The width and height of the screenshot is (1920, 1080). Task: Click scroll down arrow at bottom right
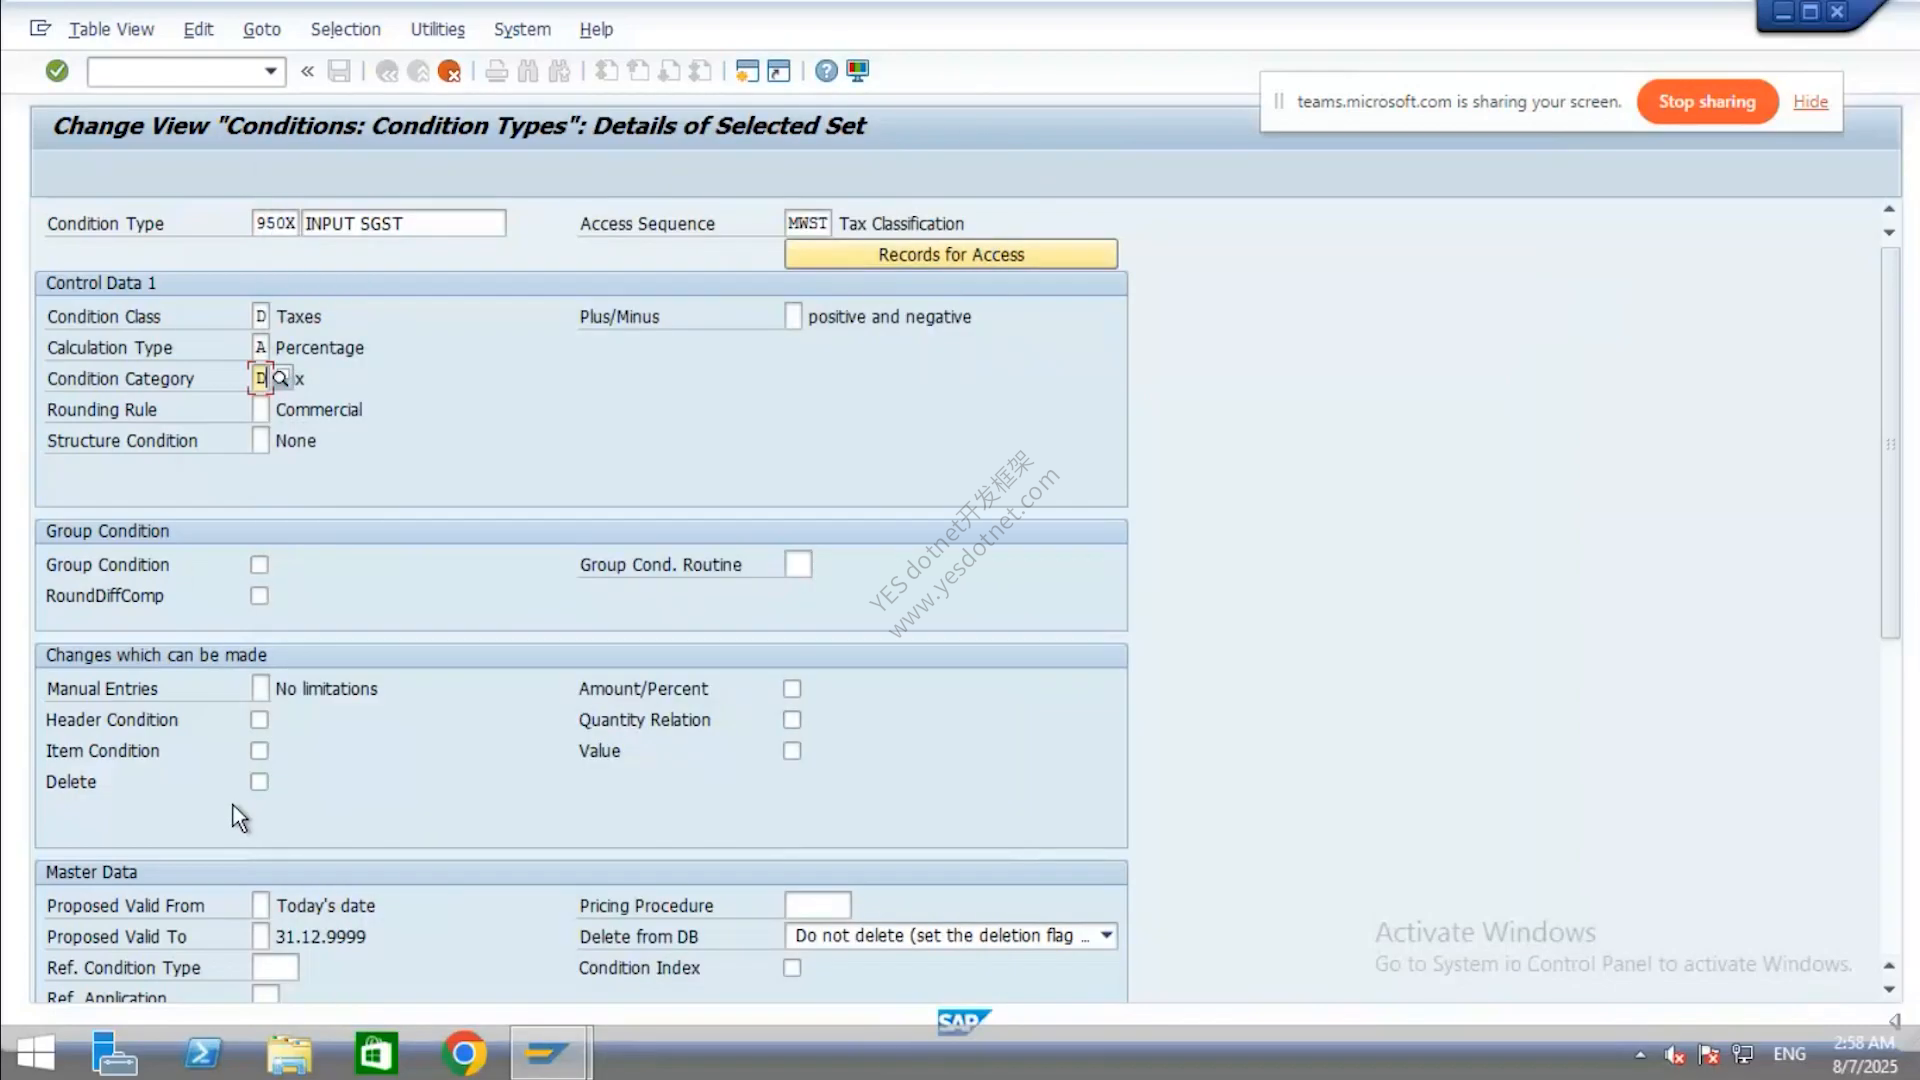click(1889, 989)
